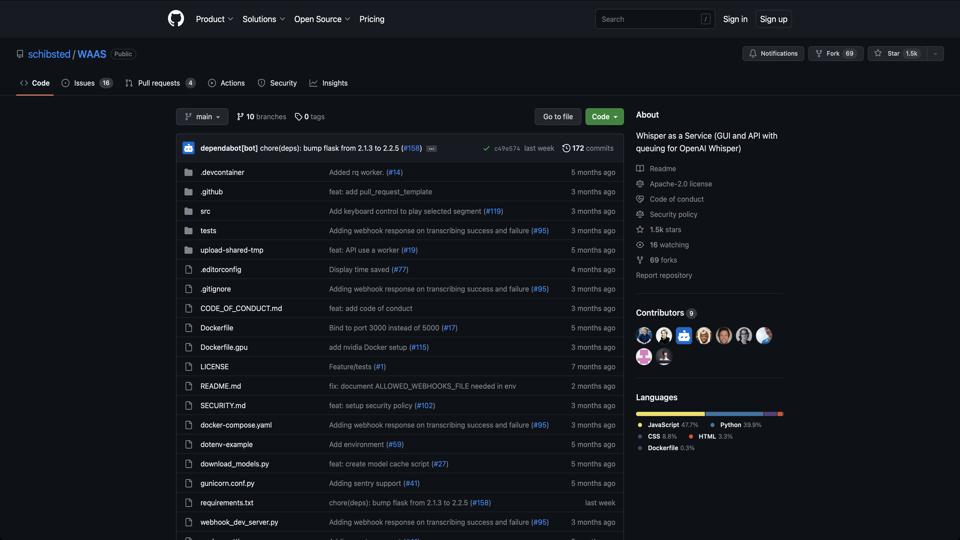Star the WAAS repository
The width and height of the screenshot is (960, 540).
895,53
